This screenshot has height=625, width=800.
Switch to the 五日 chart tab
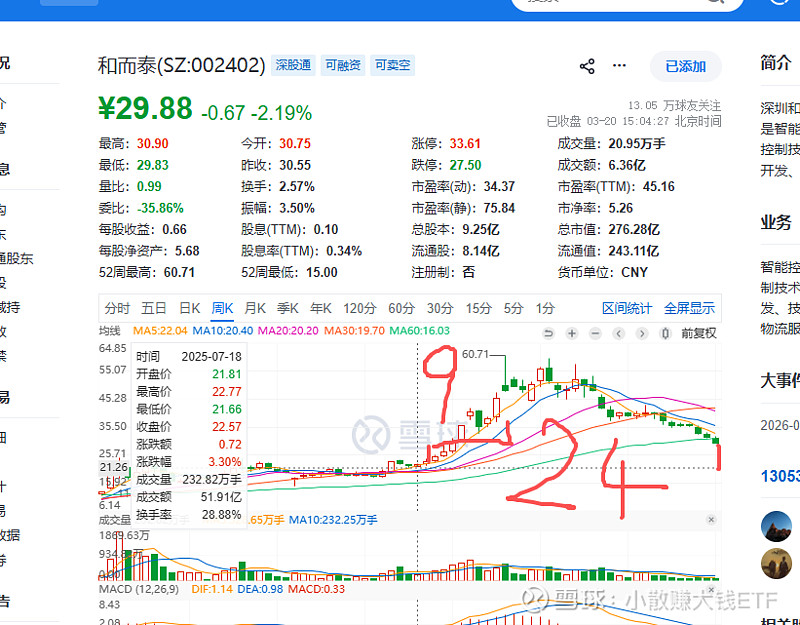pos(154,308)
